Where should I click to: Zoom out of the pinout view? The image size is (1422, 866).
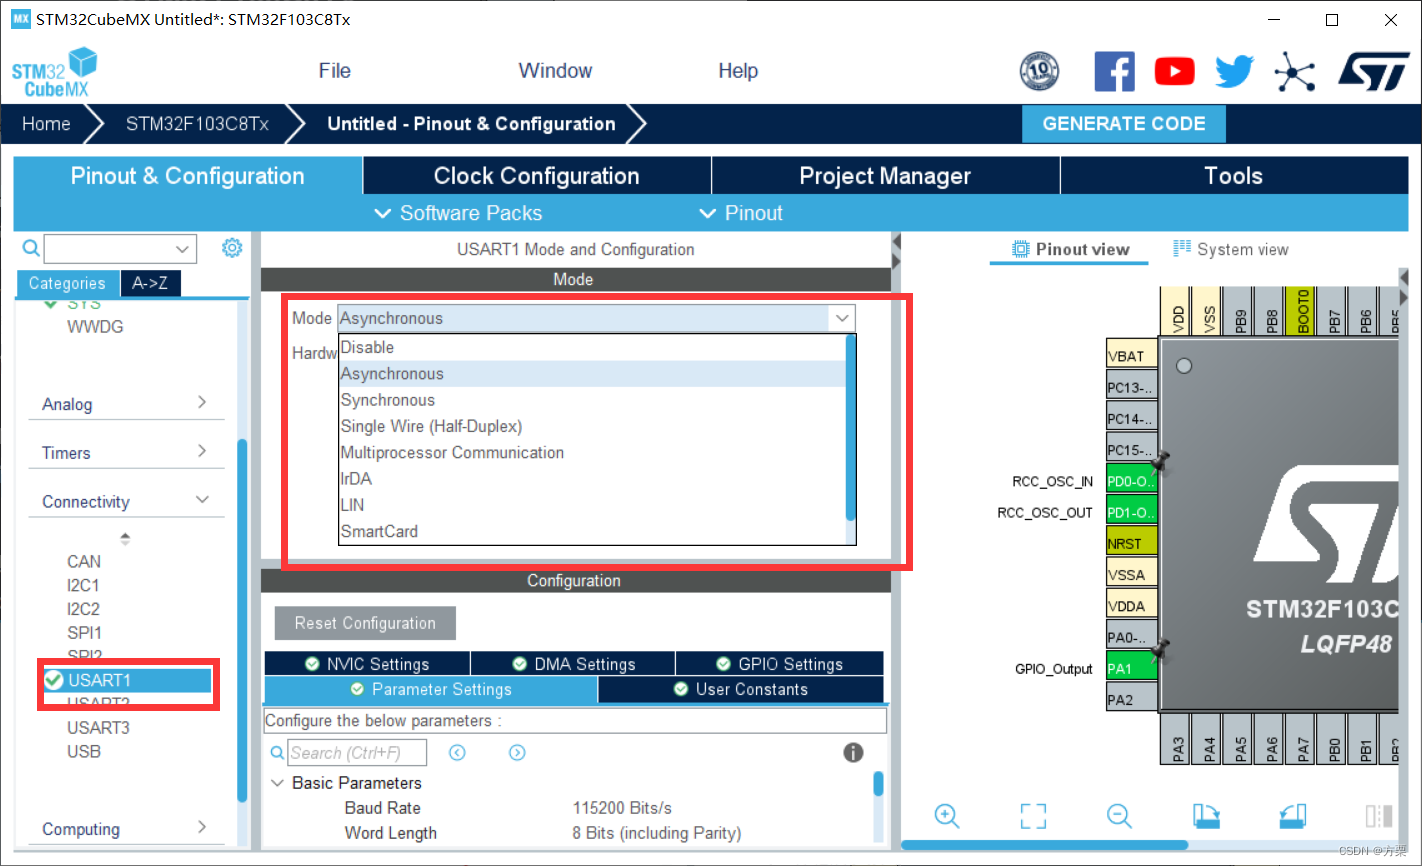point(1119,816)
